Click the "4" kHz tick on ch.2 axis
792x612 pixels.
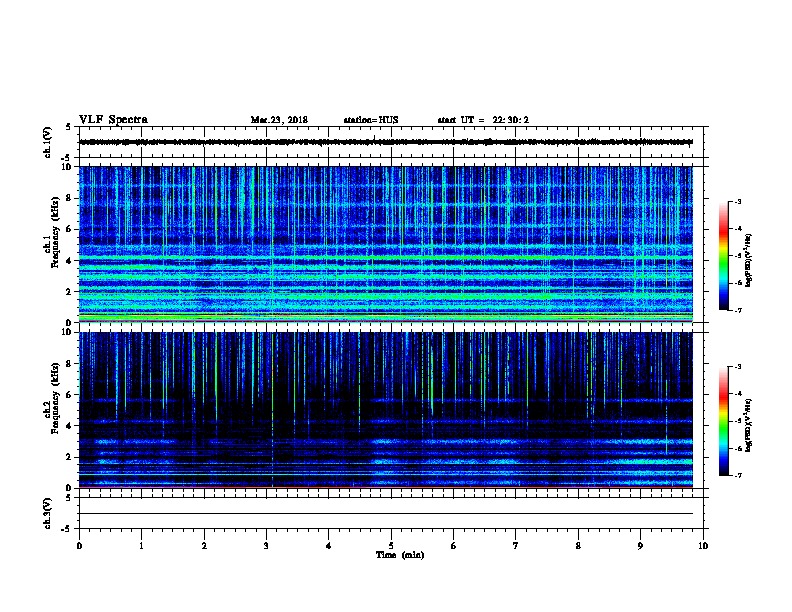pyautogui.click(x=69, y=426)
